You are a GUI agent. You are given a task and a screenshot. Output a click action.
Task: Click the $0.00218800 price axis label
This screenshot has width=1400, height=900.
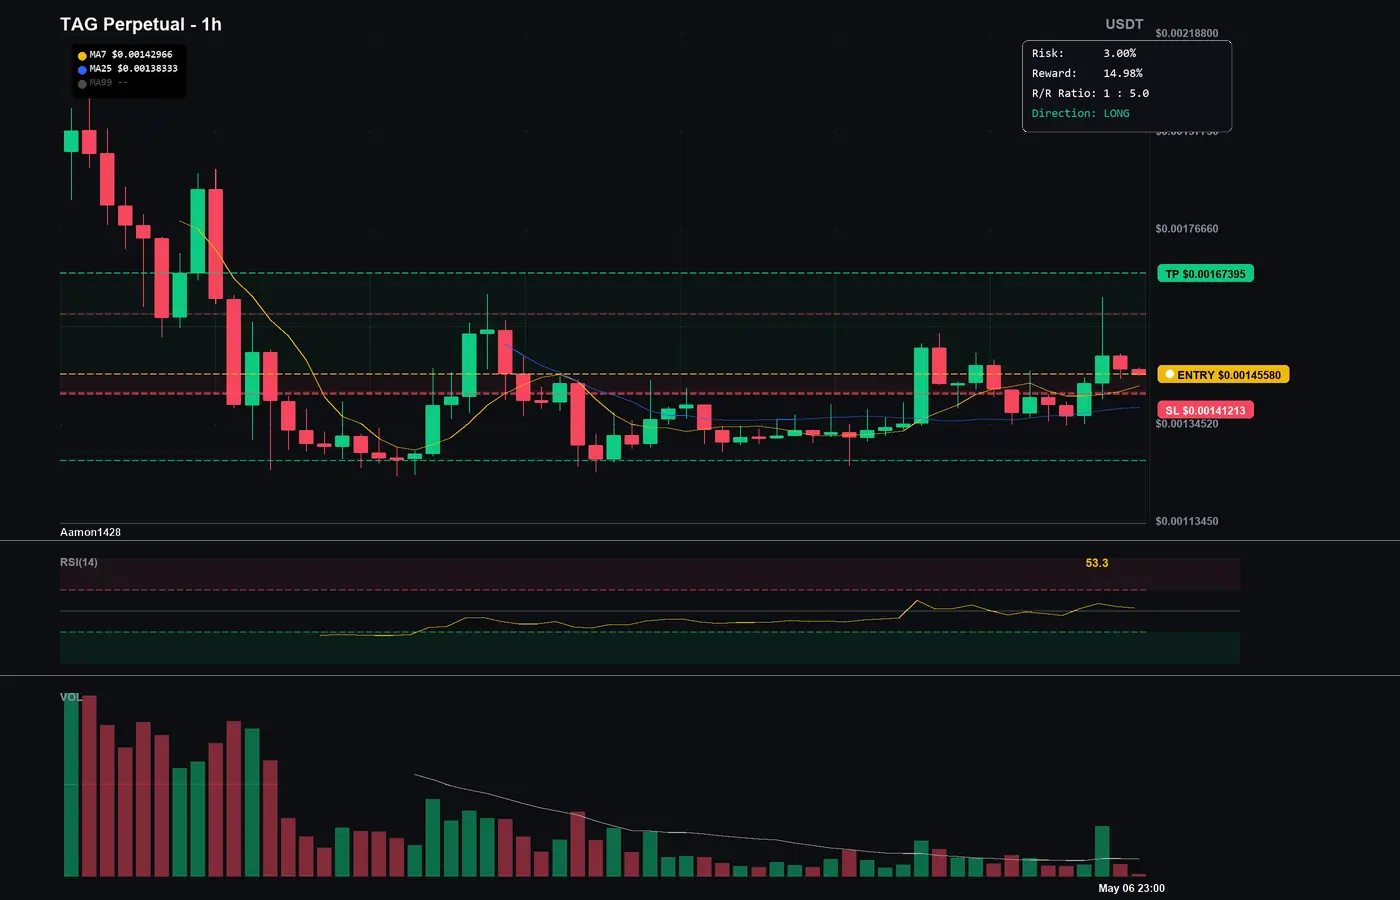pyautogui.click(x=1187, y=33)
